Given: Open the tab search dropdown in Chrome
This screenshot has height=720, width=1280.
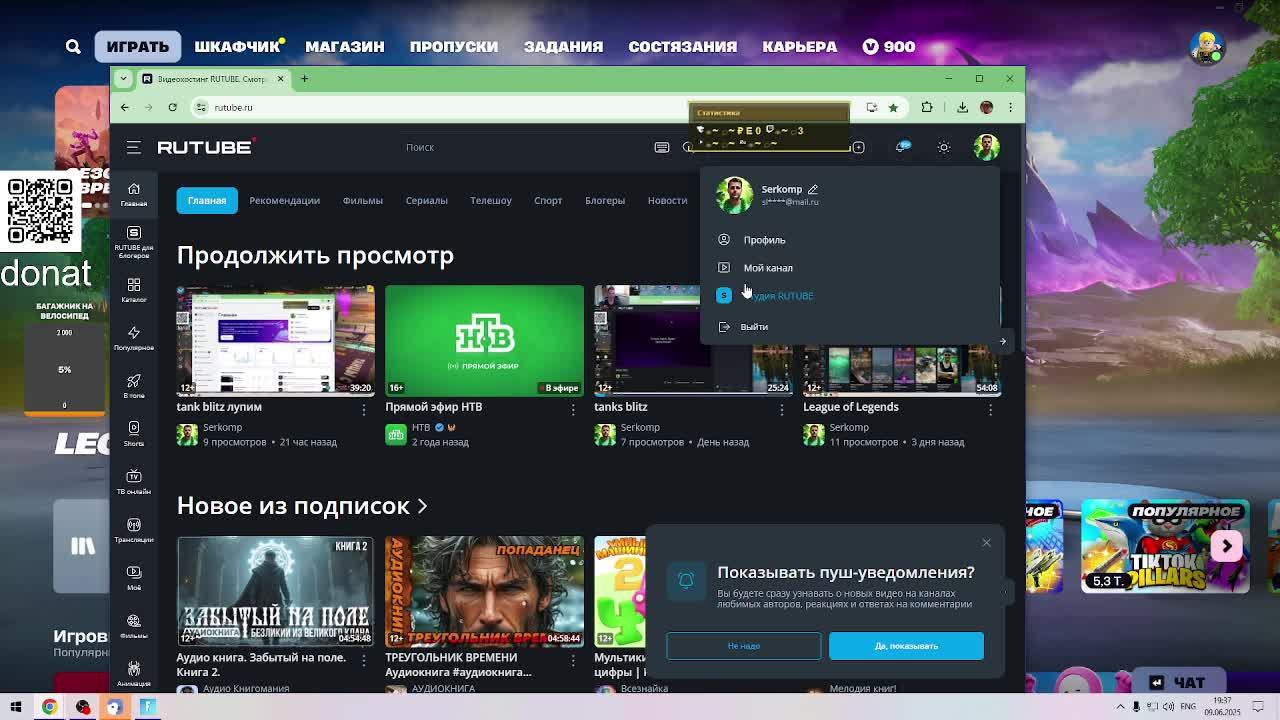Looking at the screenshot, I should point(124,78).
